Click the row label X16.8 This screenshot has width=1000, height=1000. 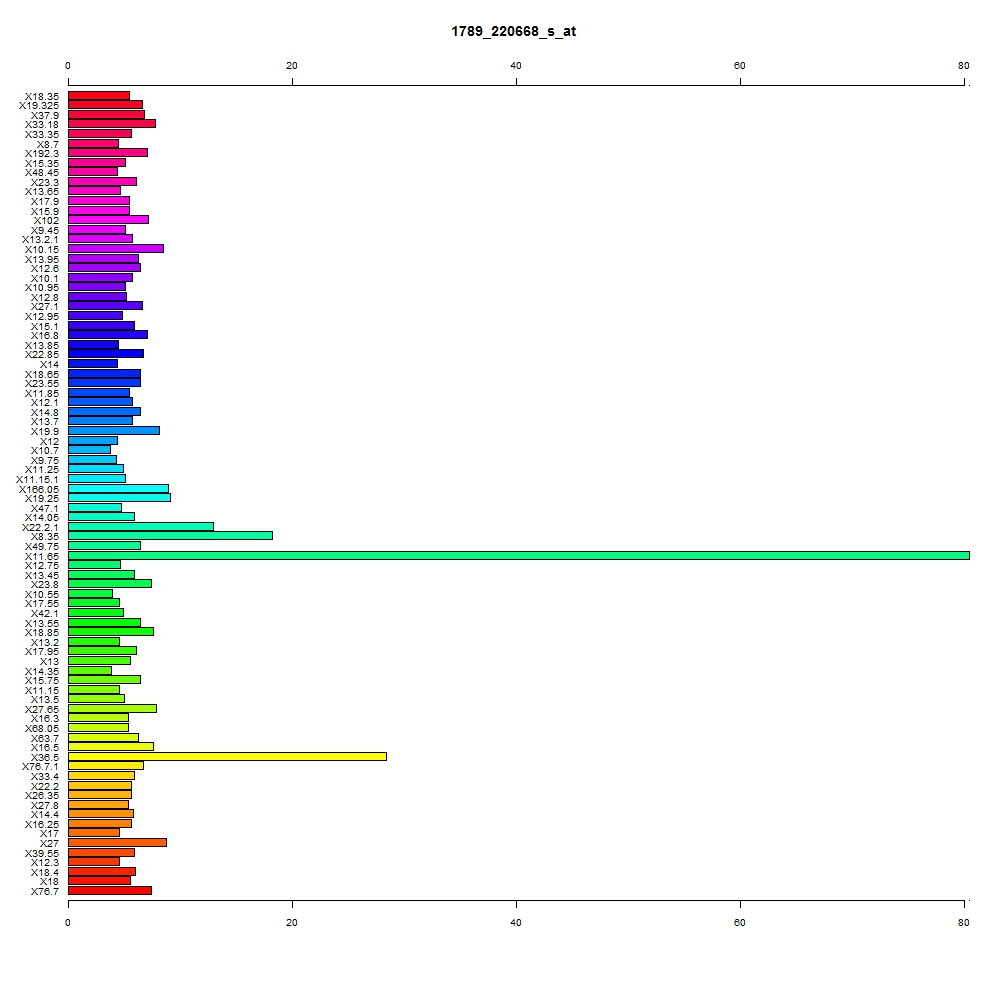[45, 335]
